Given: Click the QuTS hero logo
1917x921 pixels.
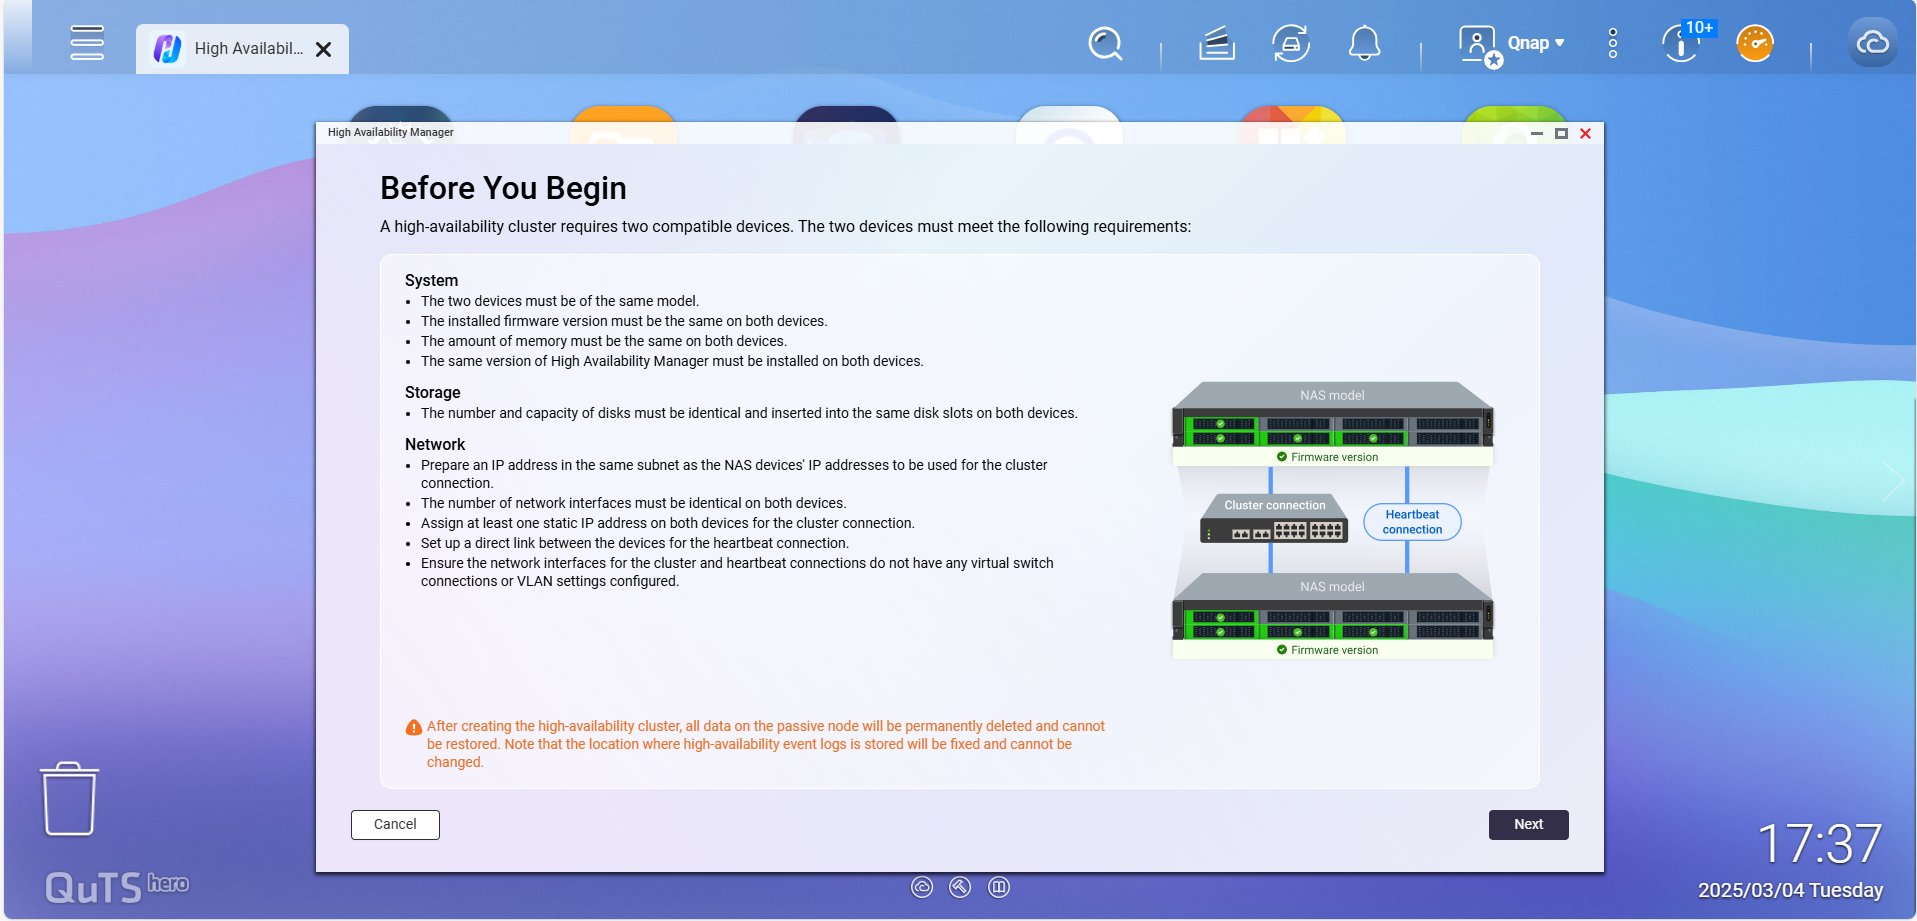Looking at the screenshot, I should [117, 887].
